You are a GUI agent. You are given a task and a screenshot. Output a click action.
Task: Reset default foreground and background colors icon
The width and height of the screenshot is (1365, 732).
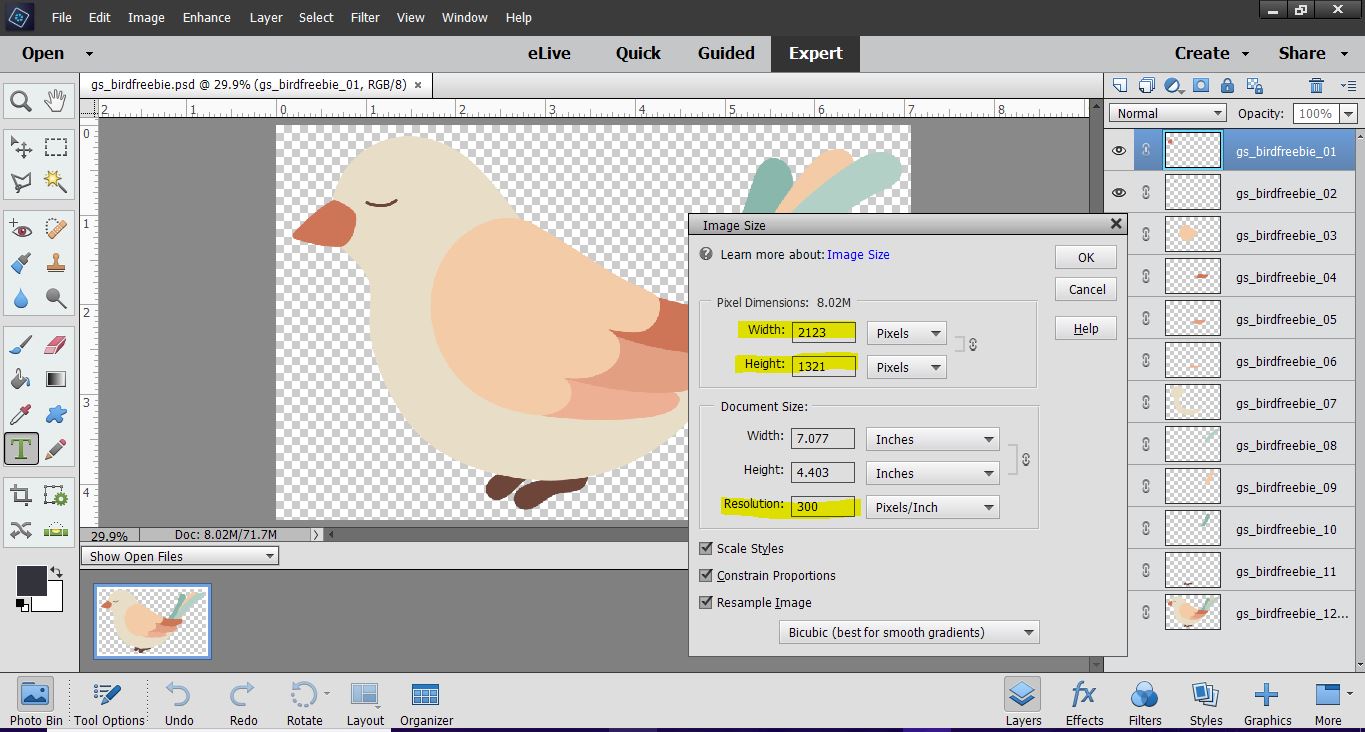[x=22, y=604]
